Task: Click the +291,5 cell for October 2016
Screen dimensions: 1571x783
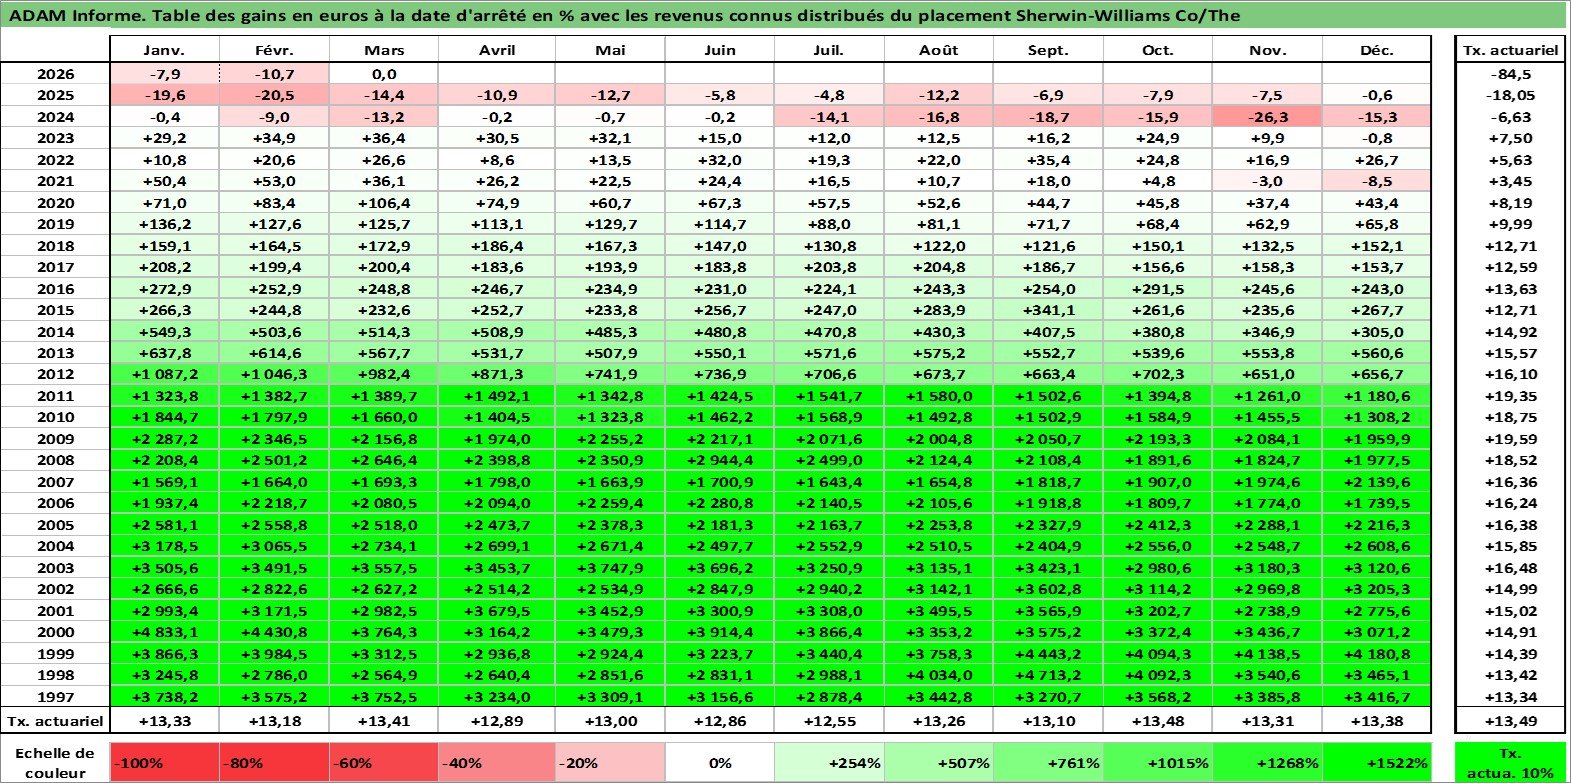Action: [1157, 289]
